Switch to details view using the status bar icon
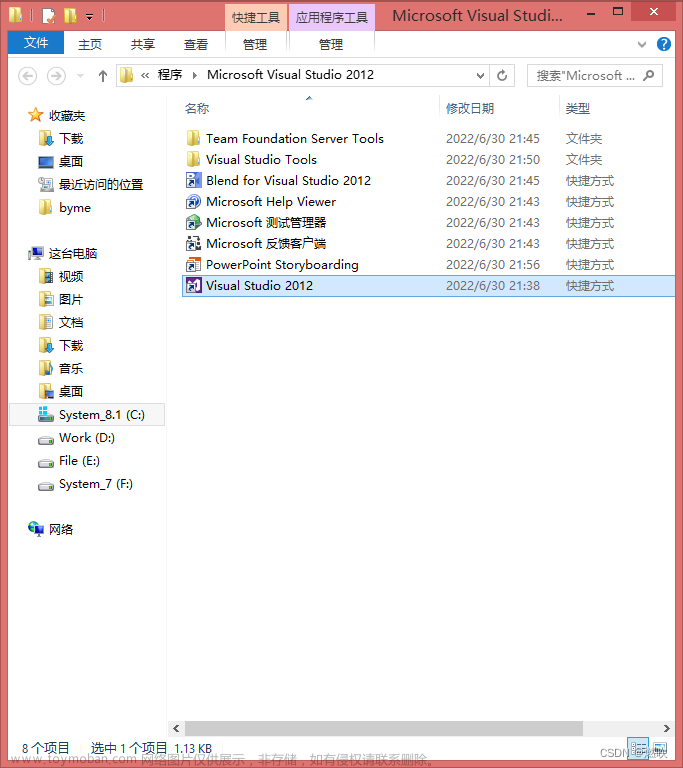 (638, 748)
